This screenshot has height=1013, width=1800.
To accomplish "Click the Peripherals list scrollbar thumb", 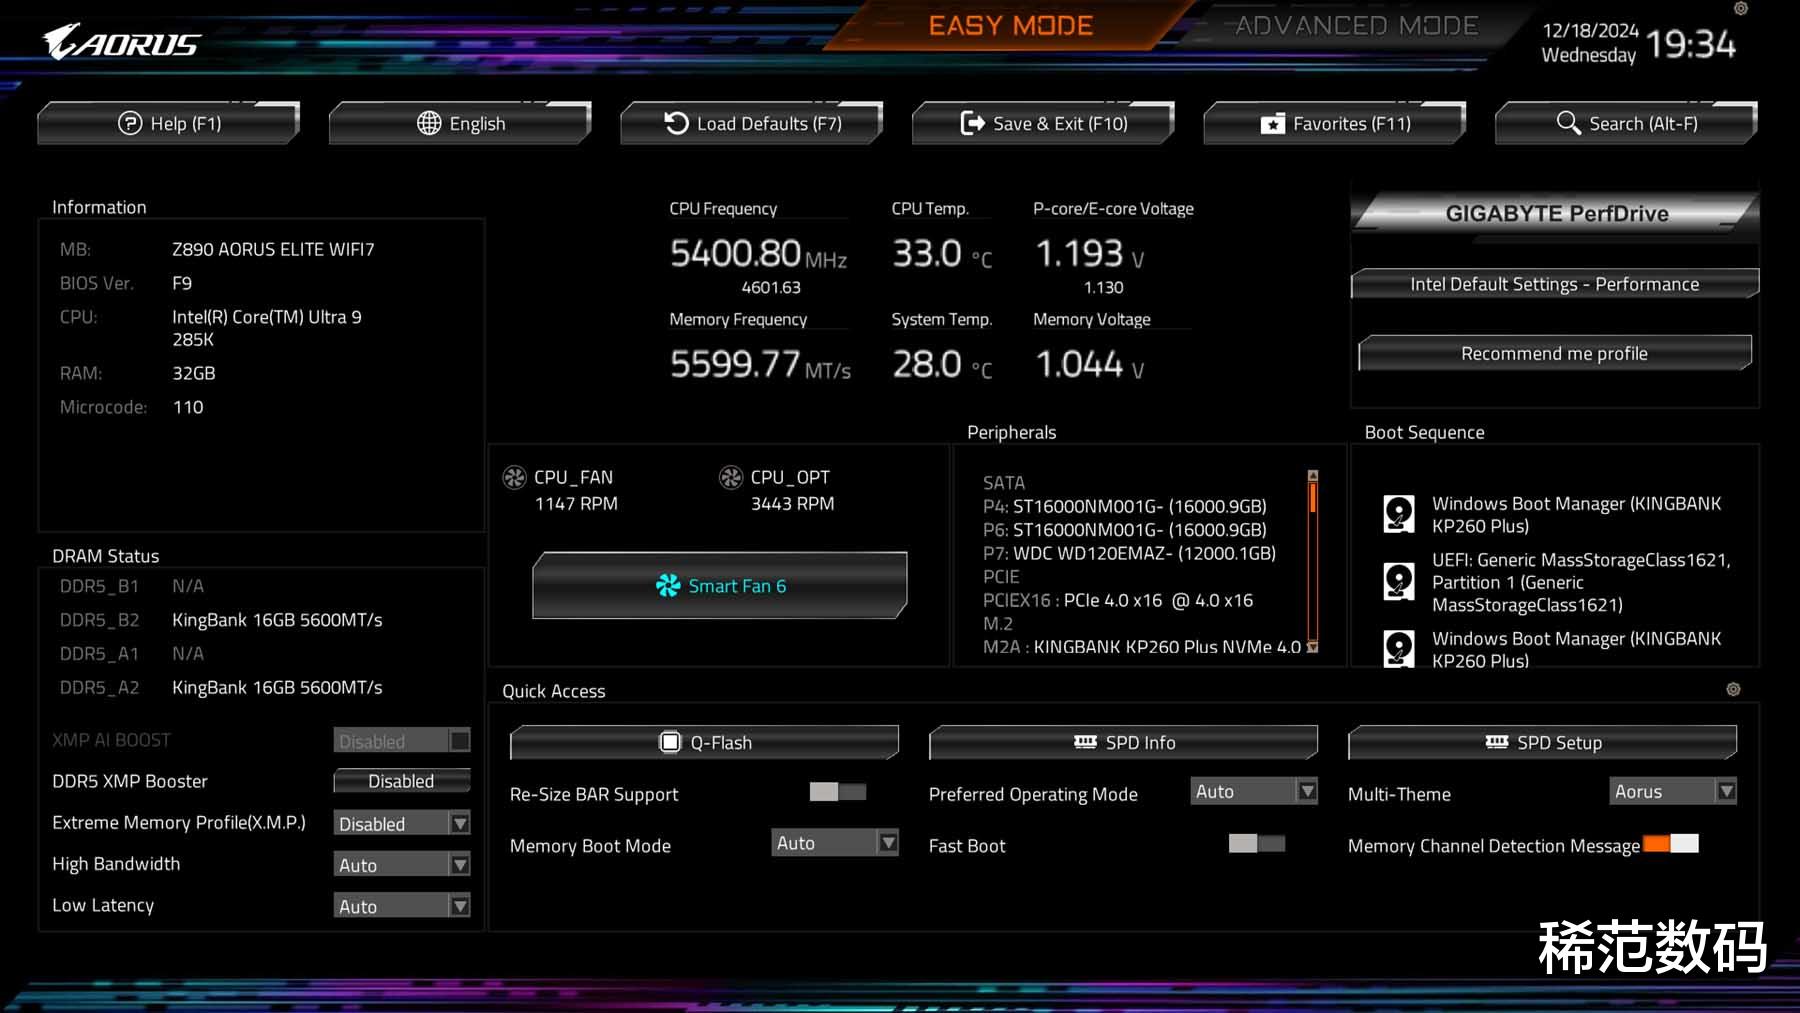I will (1313, 498).
